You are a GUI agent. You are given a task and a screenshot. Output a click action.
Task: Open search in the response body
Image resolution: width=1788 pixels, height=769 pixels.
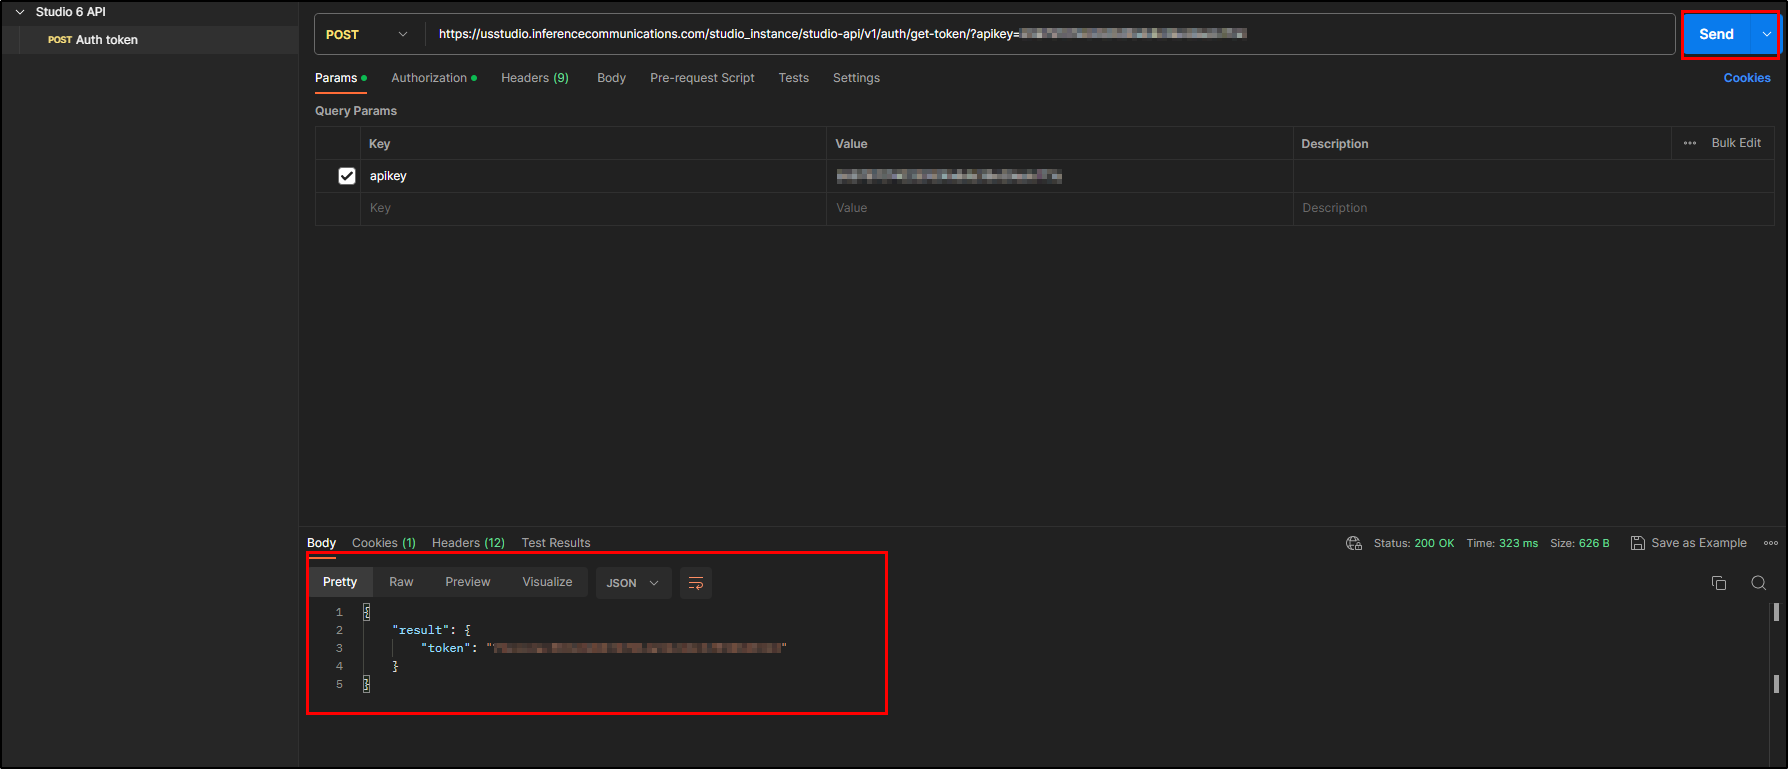point(1758,583)
